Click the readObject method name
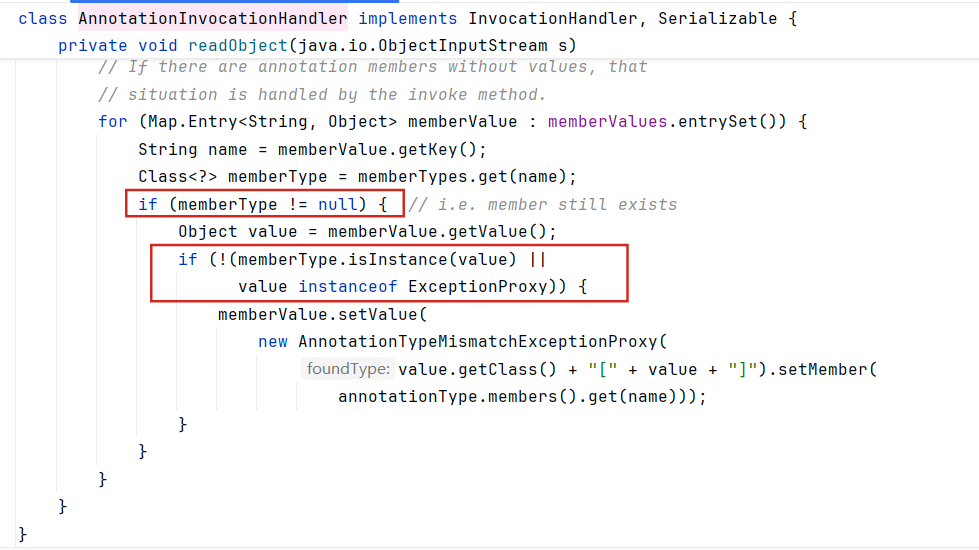The height and width of the screenshot is (550, 979). [x=238, y=46]
